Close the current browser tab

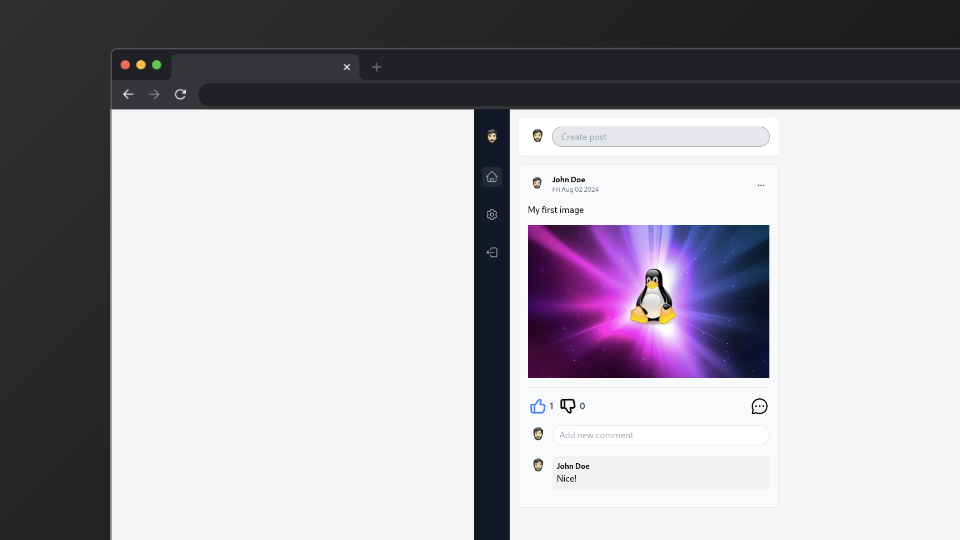coord(347,67)
